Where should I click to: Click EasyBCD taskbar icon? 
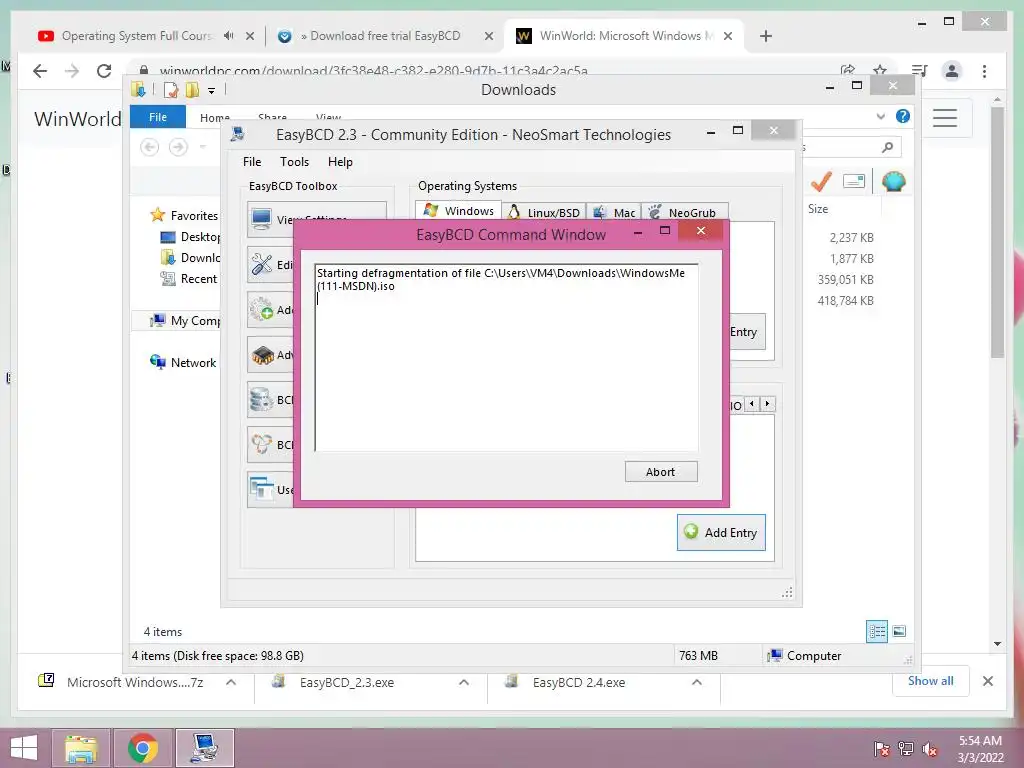pyautogui.click(x=204, y=748)
